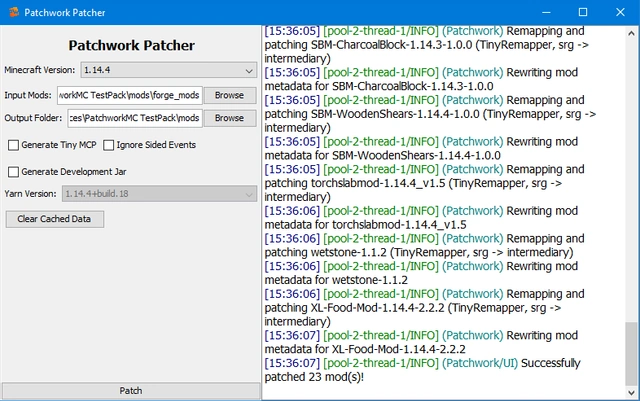Image resolution: width=640 pixels, height=401 pixels.
Task: Click the 'metadata for XL-Food-Mod-1.14.4-2.2.2' log line
Action: [x=365, y=349]
